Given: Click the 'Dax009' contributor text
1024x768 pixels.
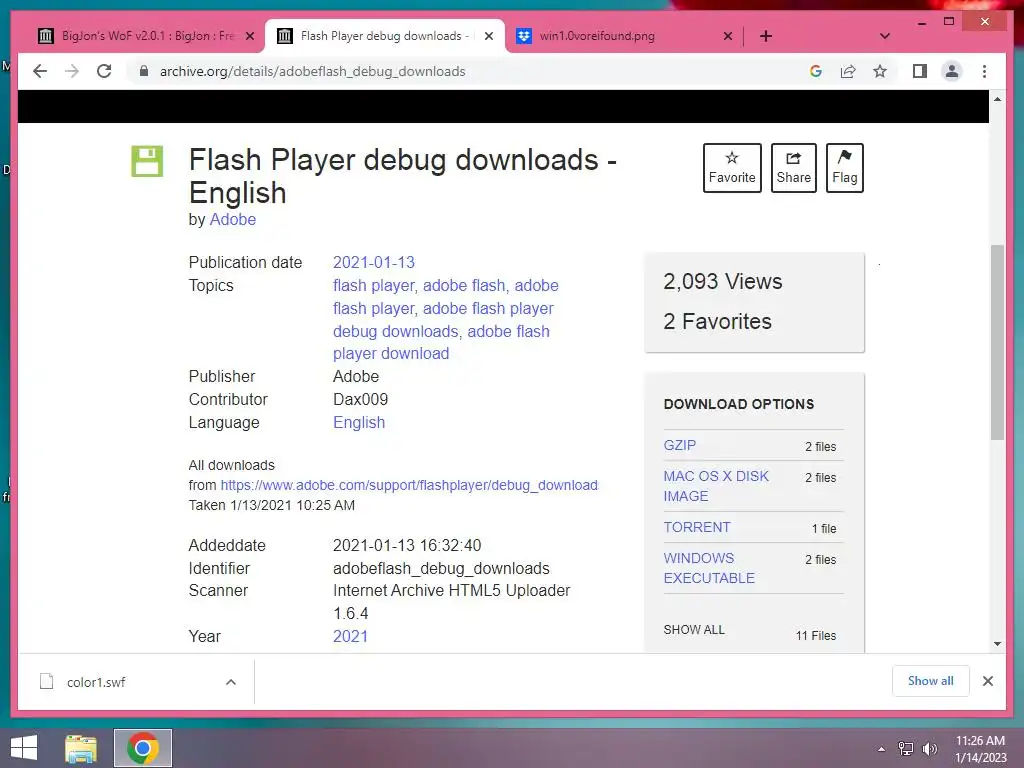Looking at the screenshot, I should (x=360, y=400).
